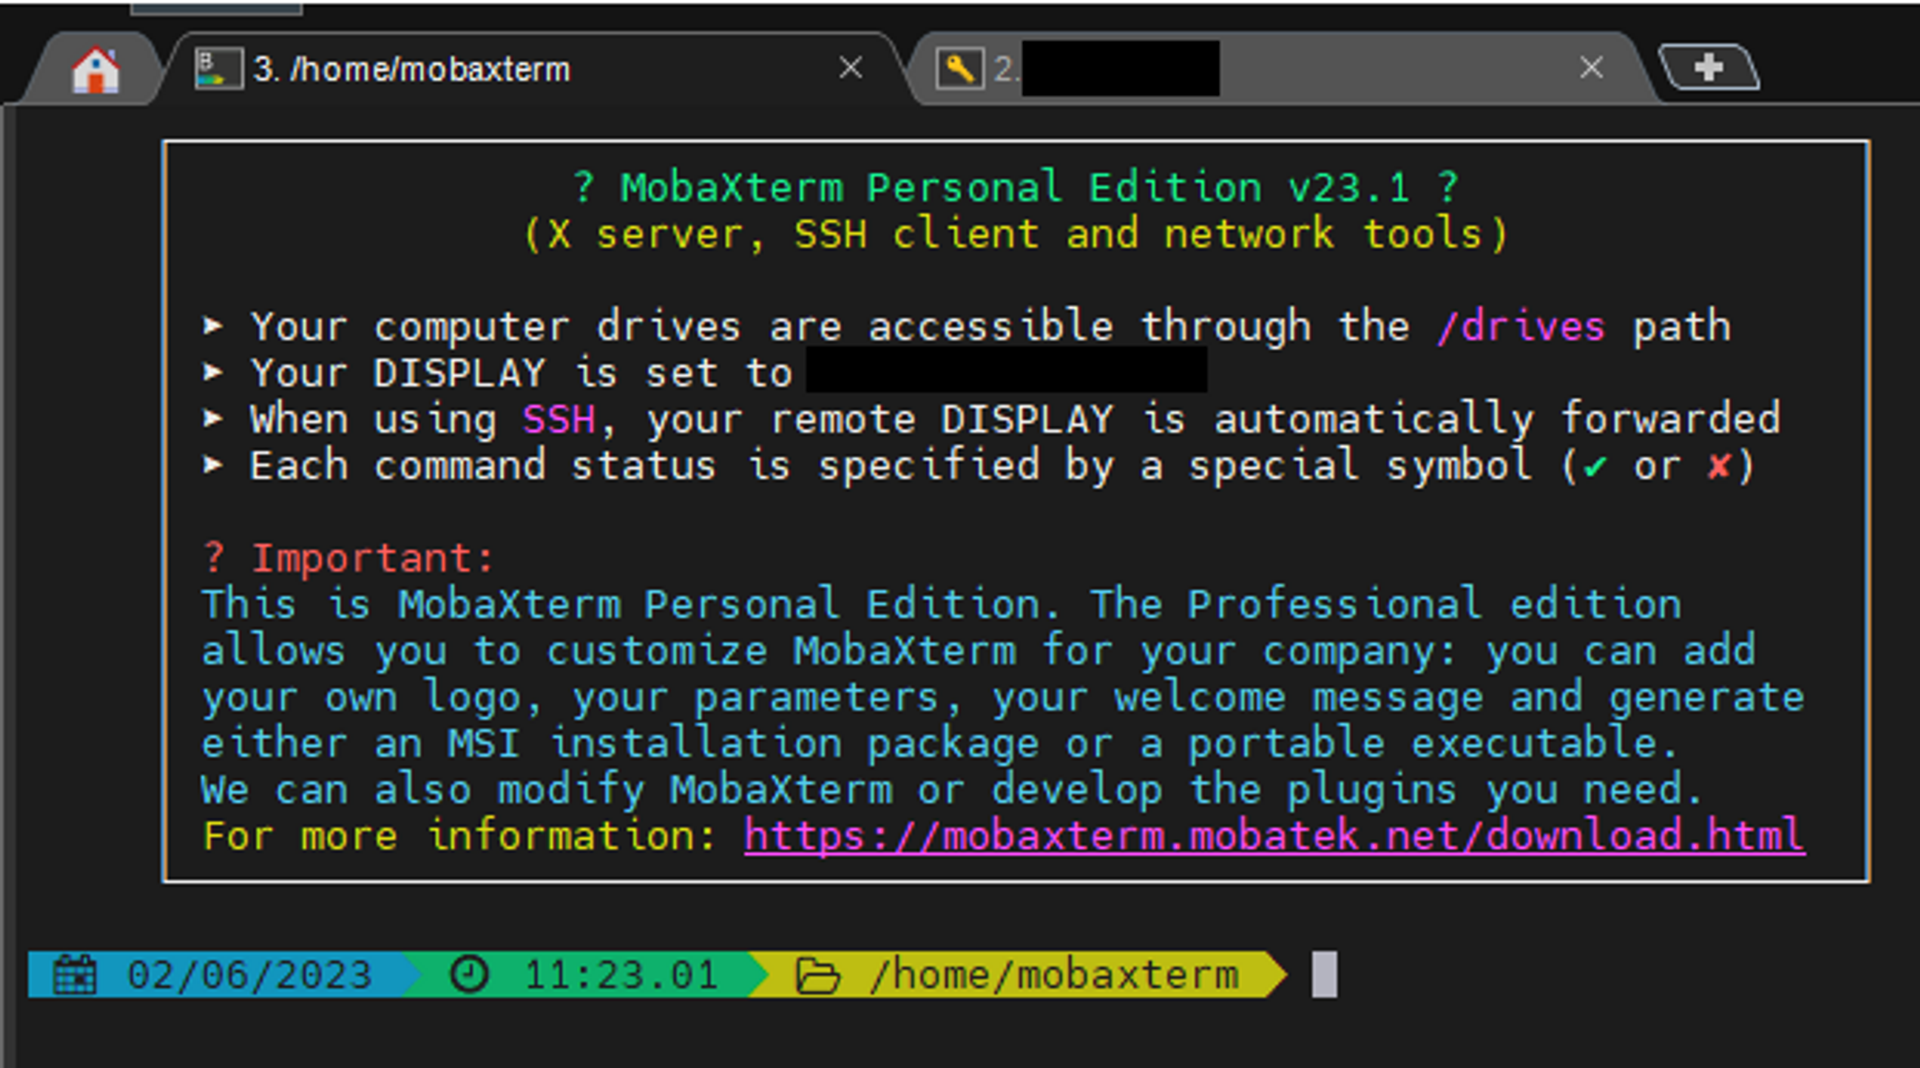The image size is (1920, 1068).
Task: Click the /home/mobaxterm path in prompt
Action: tap(1054, 975)
